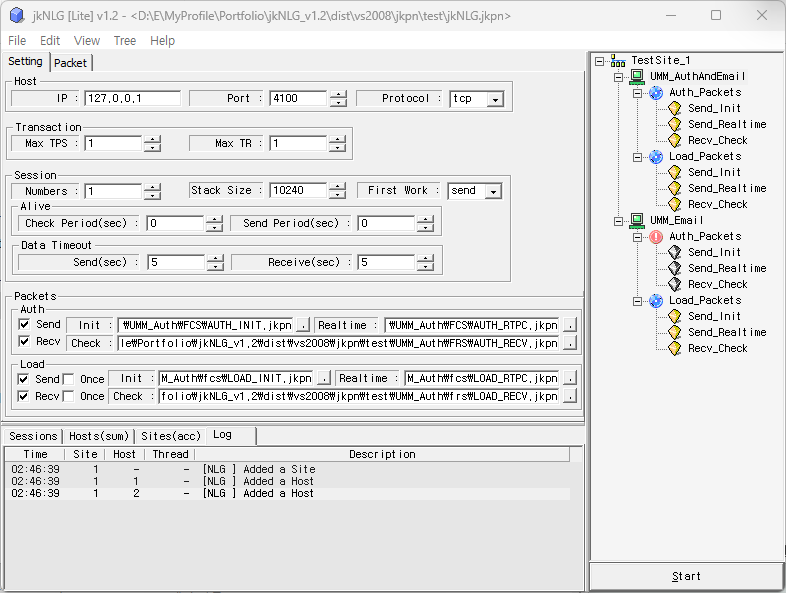Screen dimensions: 786x593
Task: Select the UMM_AuthAndEmail host computer icon
Action: 636,76
